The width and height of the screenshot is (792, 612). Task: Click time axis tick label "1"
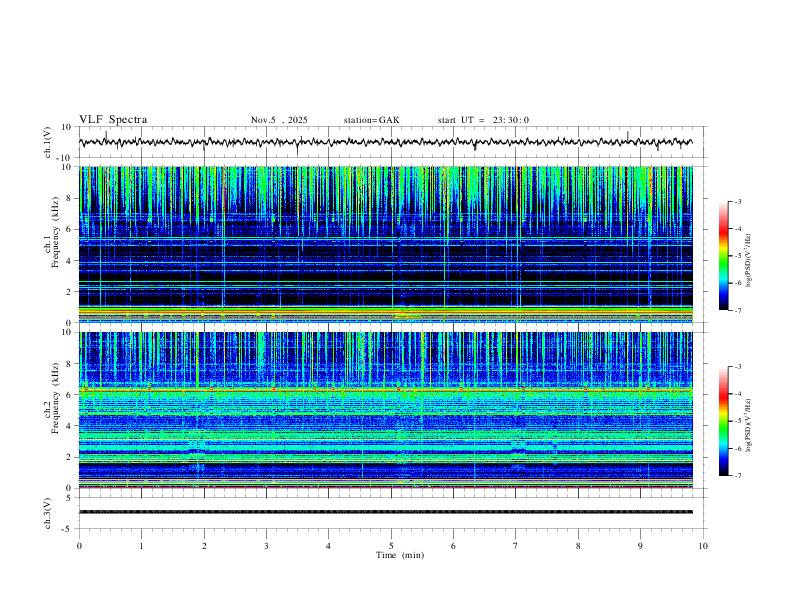pos(141,546)
